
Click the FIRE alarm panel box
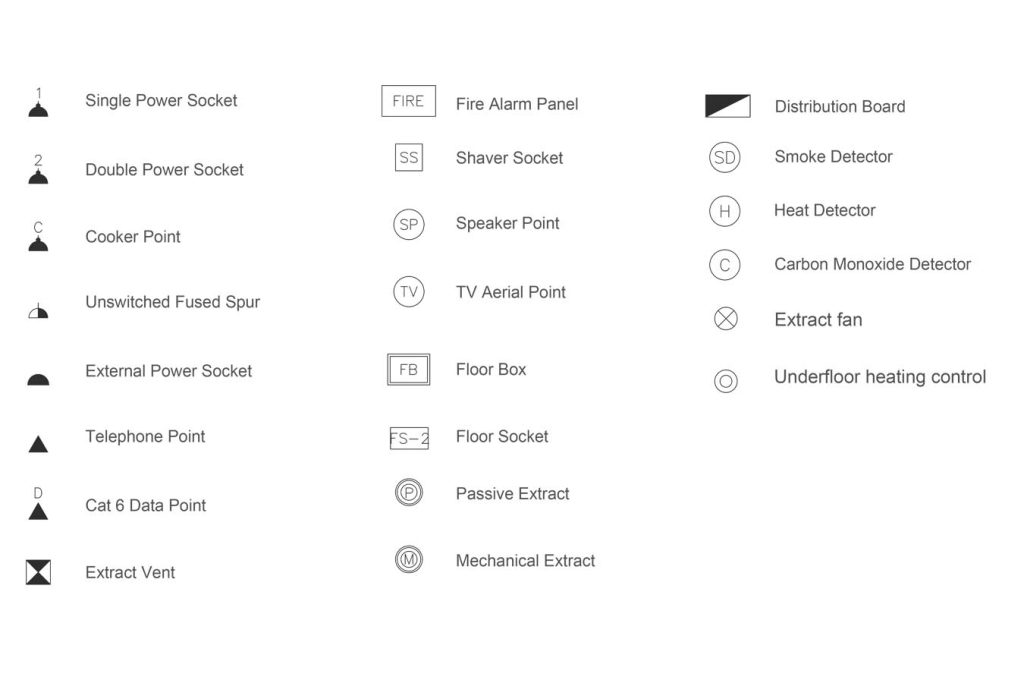point(409,101)
